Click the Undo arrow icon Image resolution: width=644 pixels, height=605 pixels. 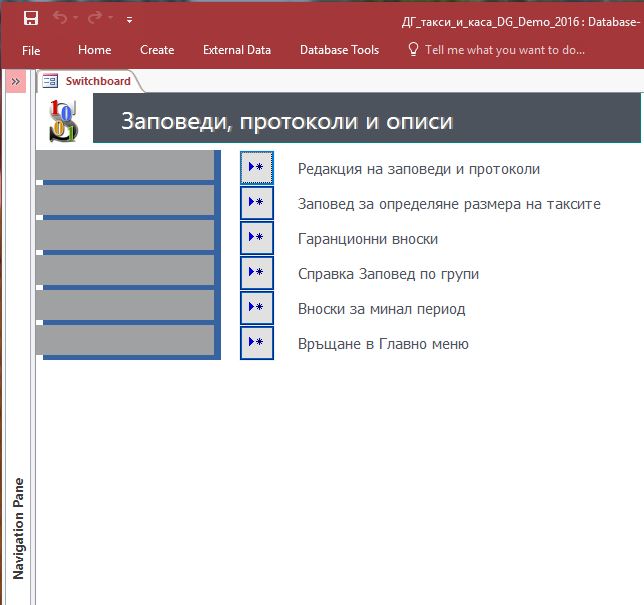coord(61,18)
